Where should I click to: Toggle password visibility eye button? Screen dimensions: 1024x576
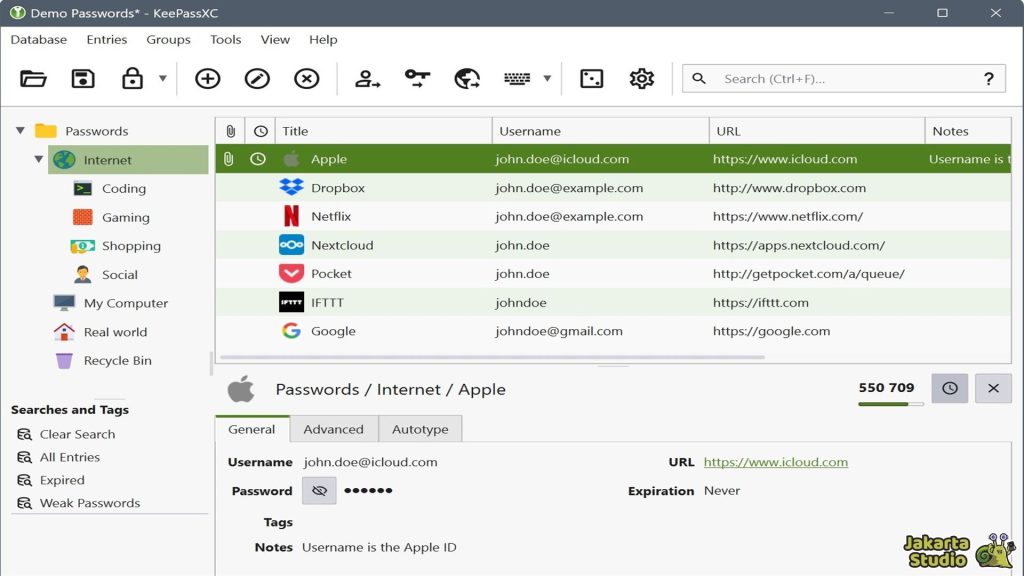(319, 491)
